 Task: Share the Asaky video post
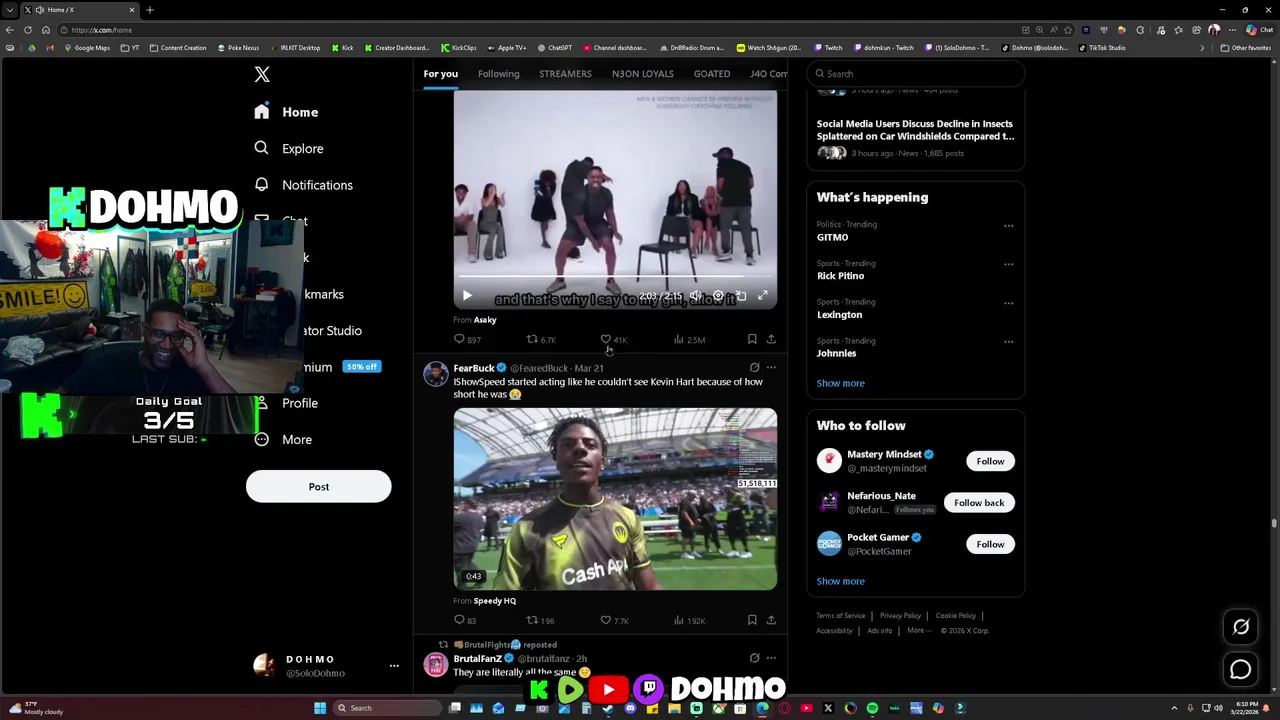[771, 340]
